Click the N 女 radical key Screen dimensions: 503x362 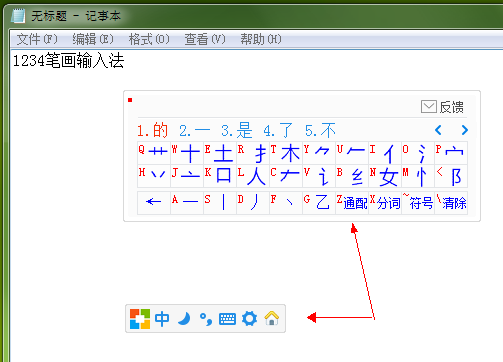coord(385,176)
